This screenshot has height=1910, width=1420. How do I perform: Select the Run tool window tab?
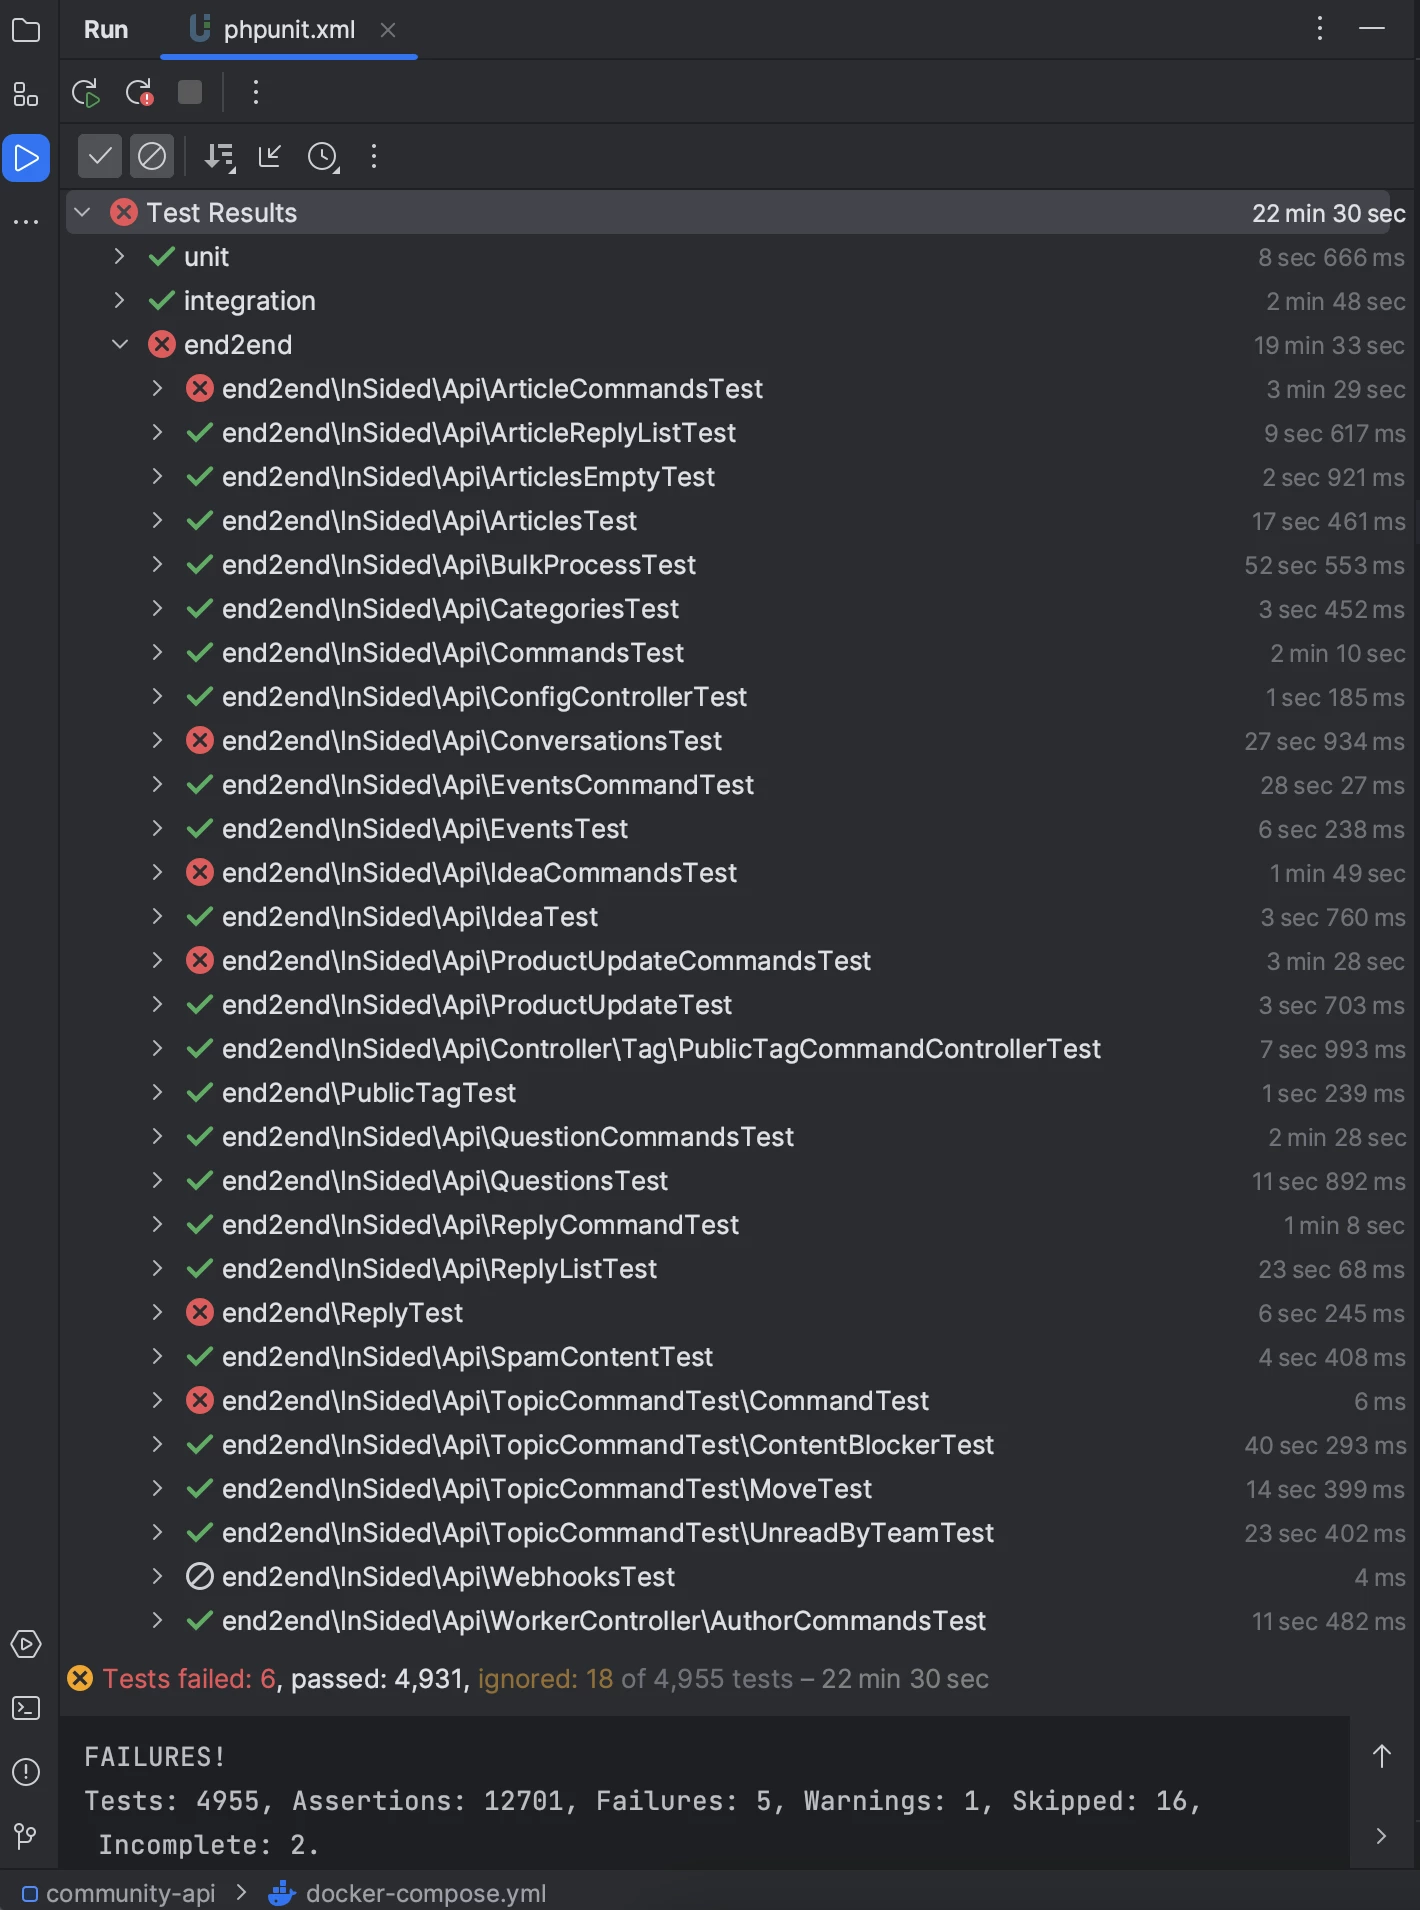point(106,30)
